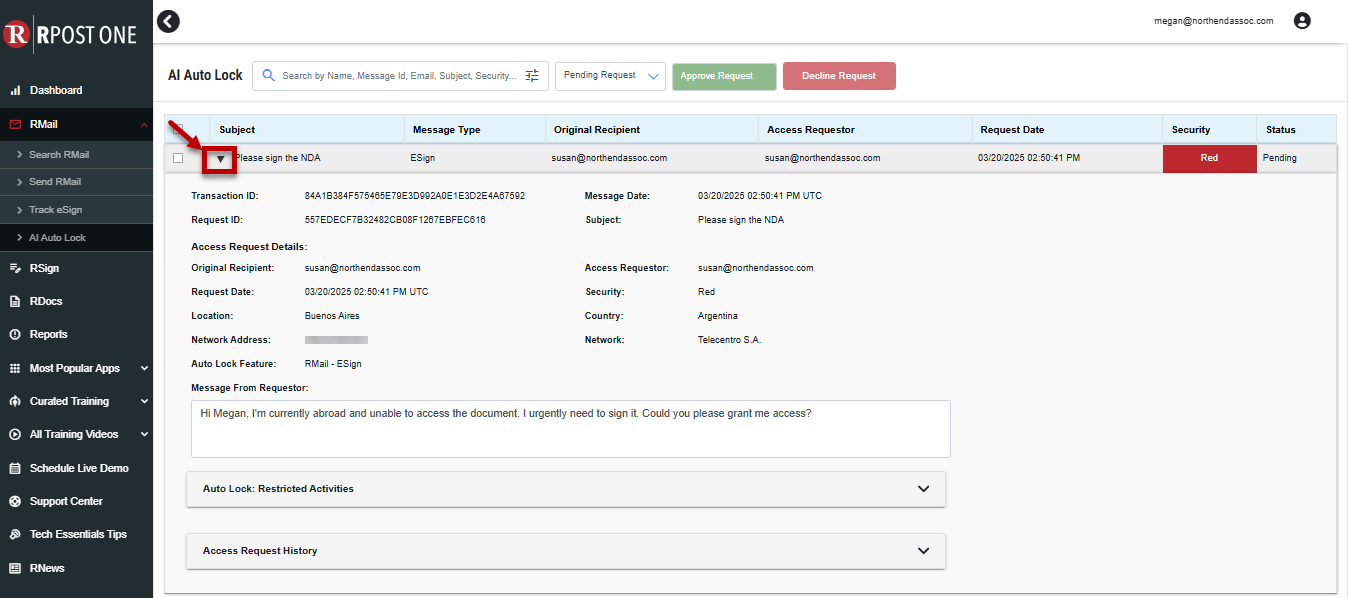Click the Approve Request button
The image size is (1348, 598).
pos(724,76)
